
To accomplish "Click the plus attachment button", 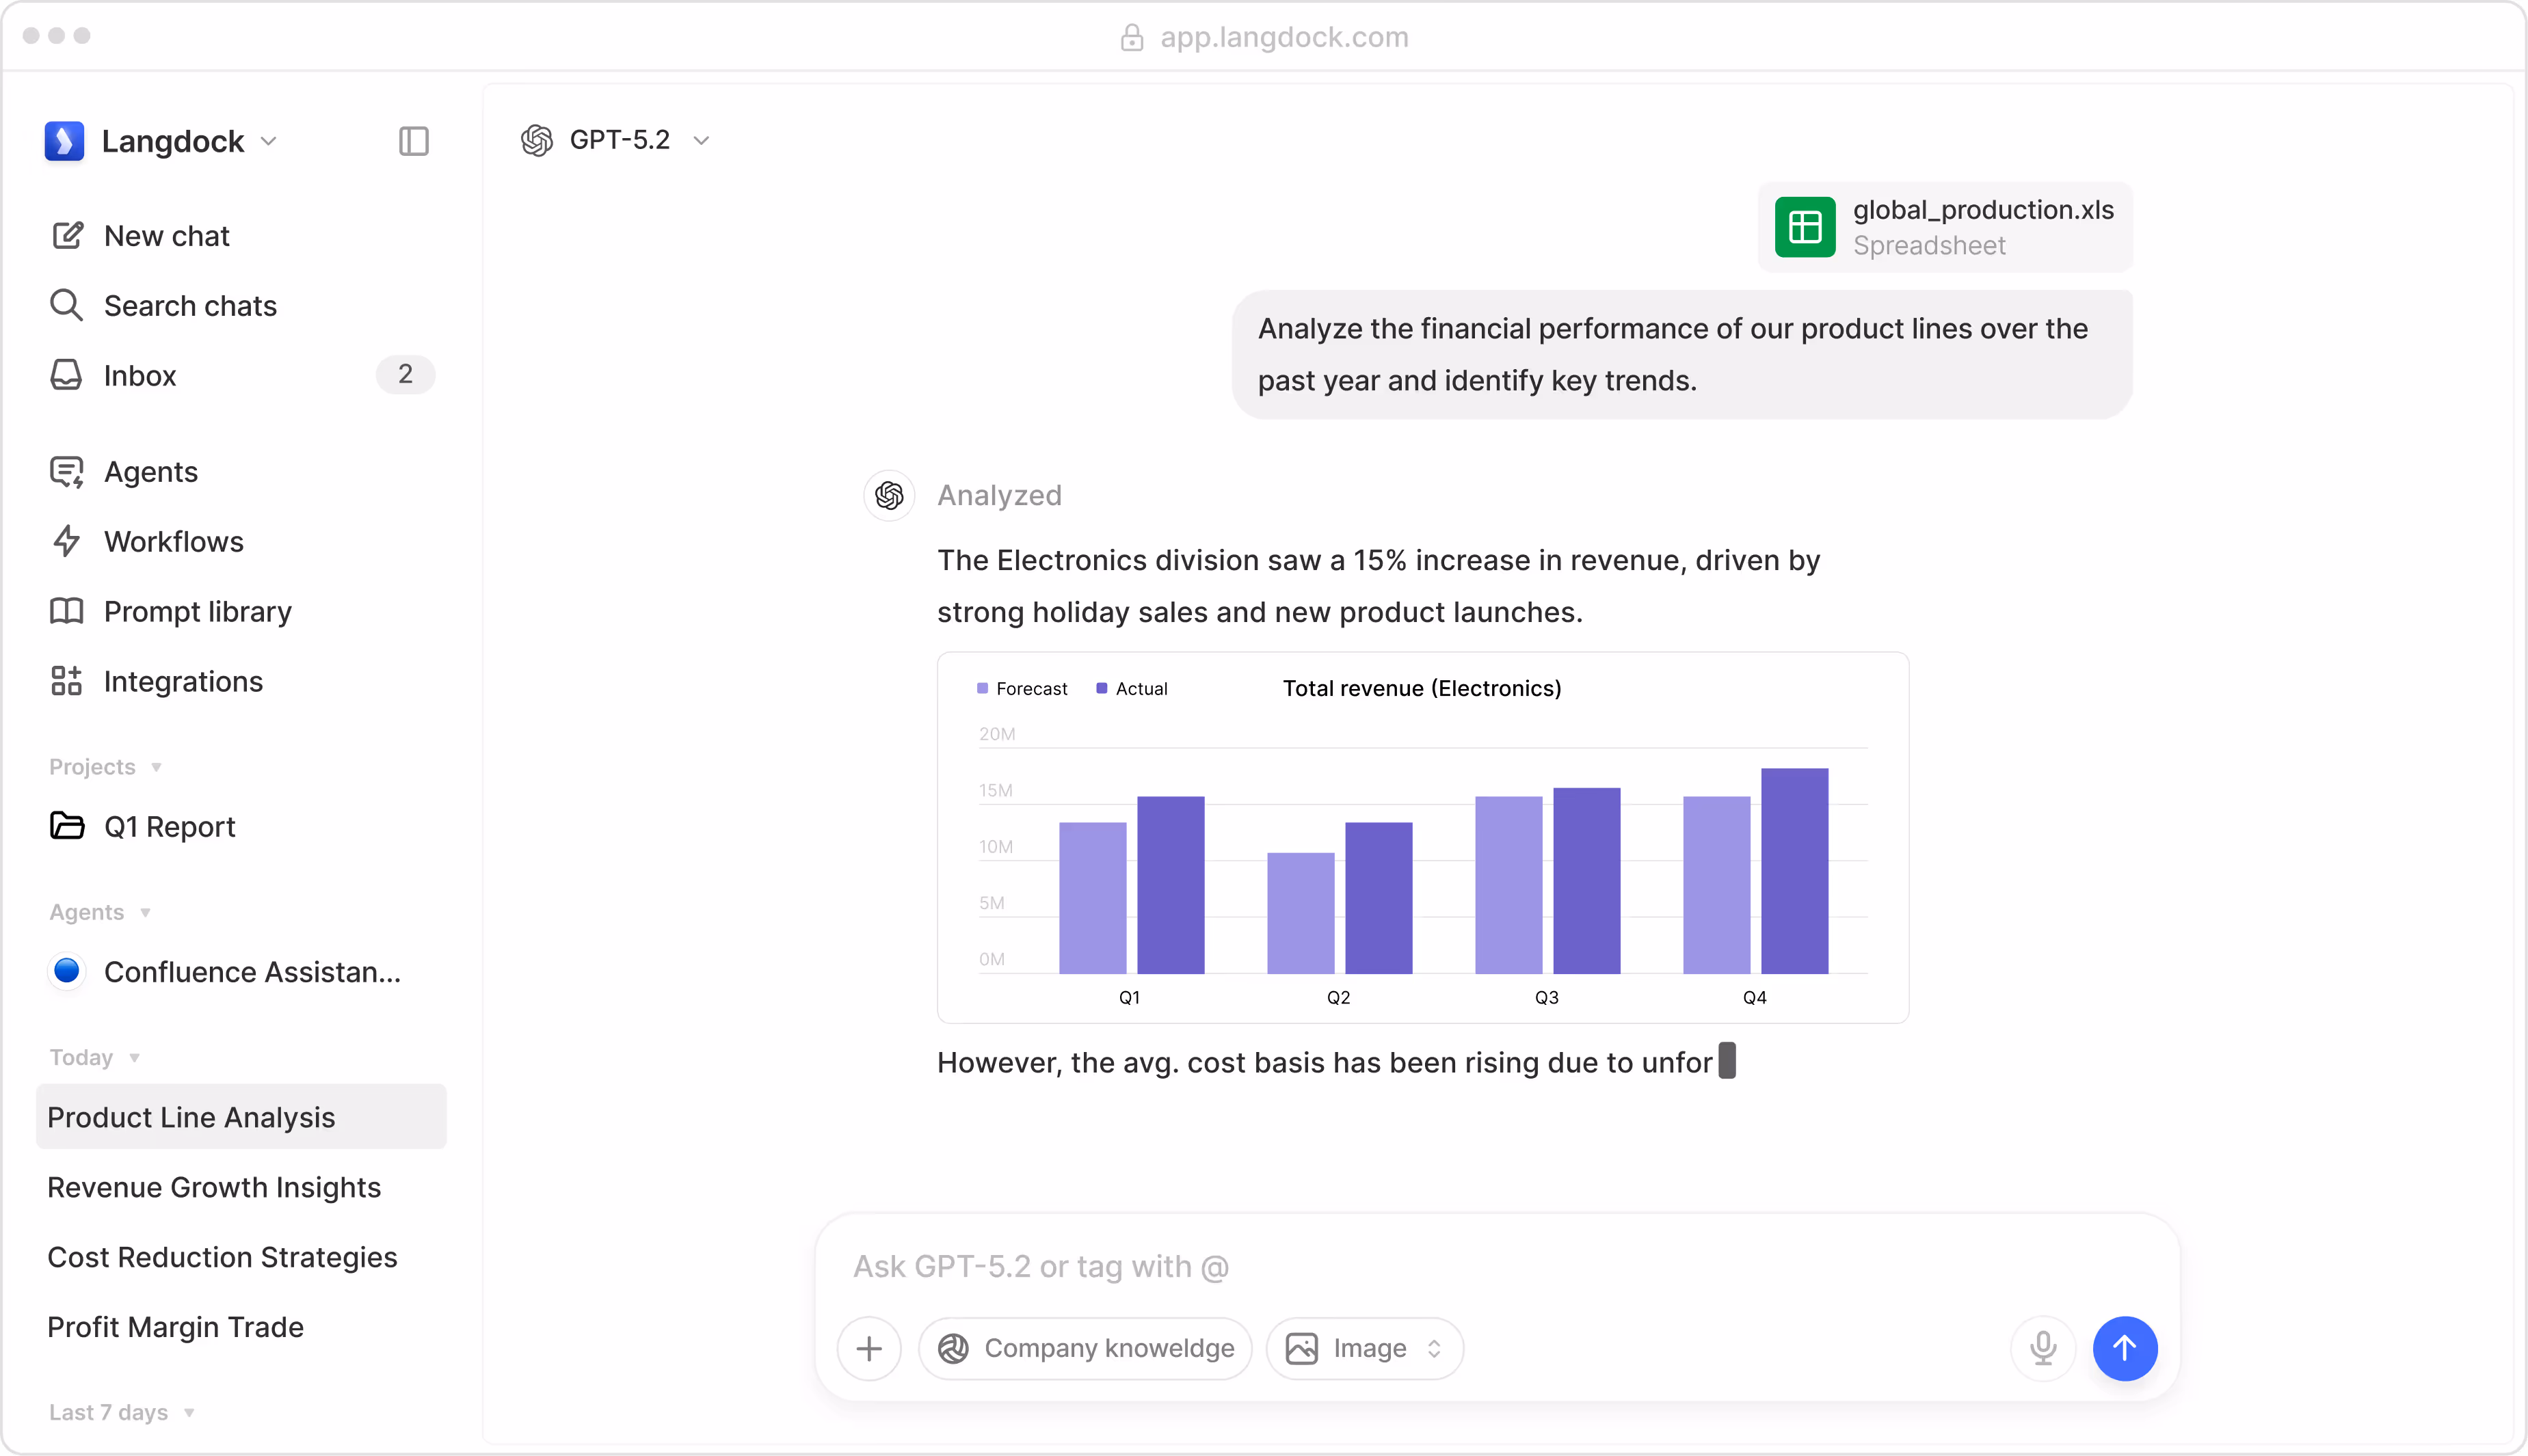I will 869,1348.
